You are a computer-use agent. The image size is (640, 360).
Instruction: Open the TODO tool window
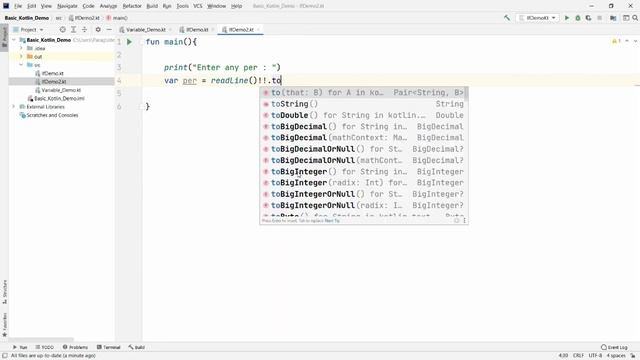coord(44,347)
